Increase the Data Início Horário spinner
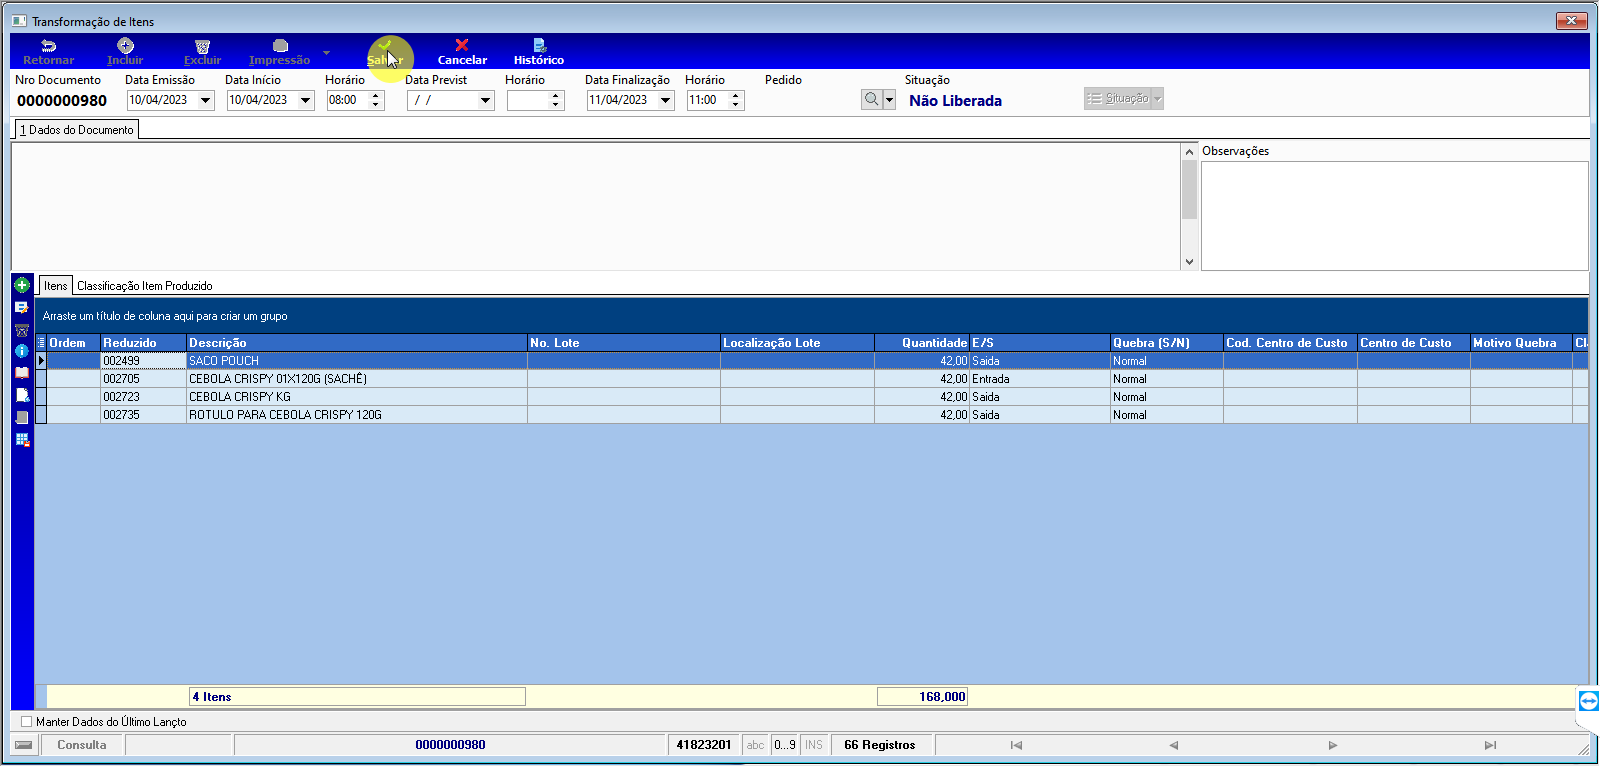Image resolution: width=1600 pixels, height=767 pixels. point(376,96)
